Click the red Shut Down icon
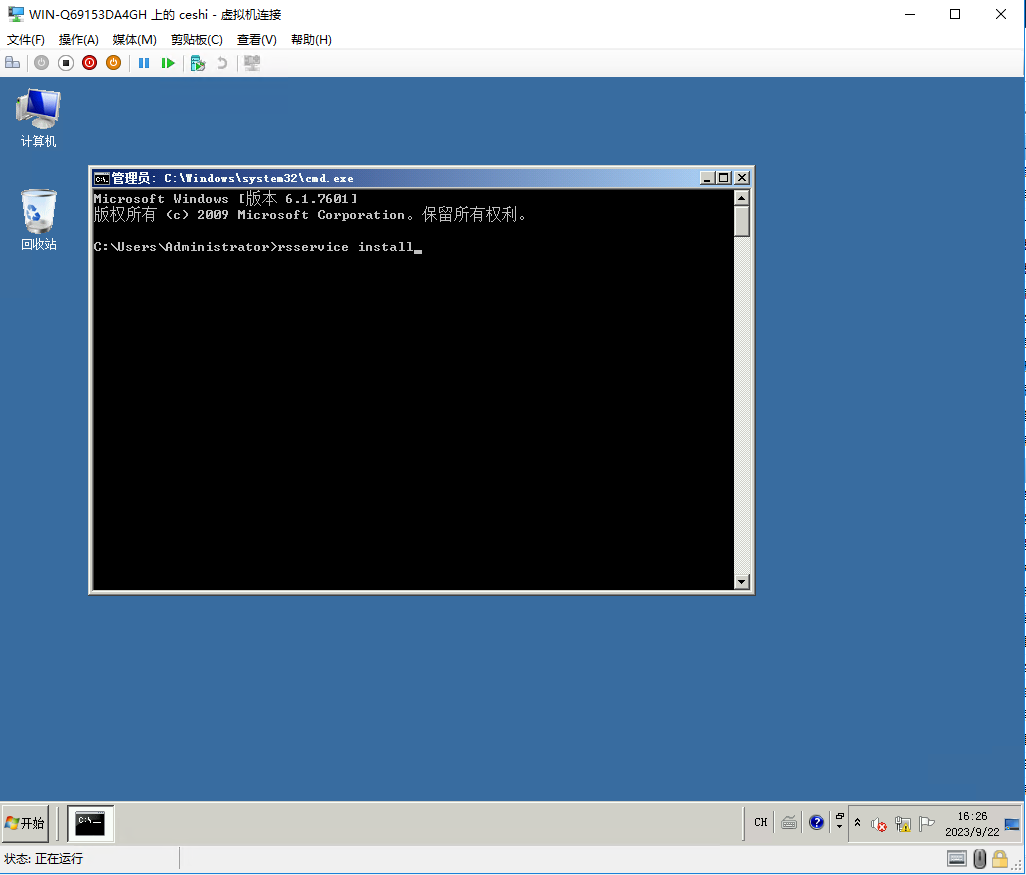The height and width of the screenshot is (875, 1026). coord(89,63)
